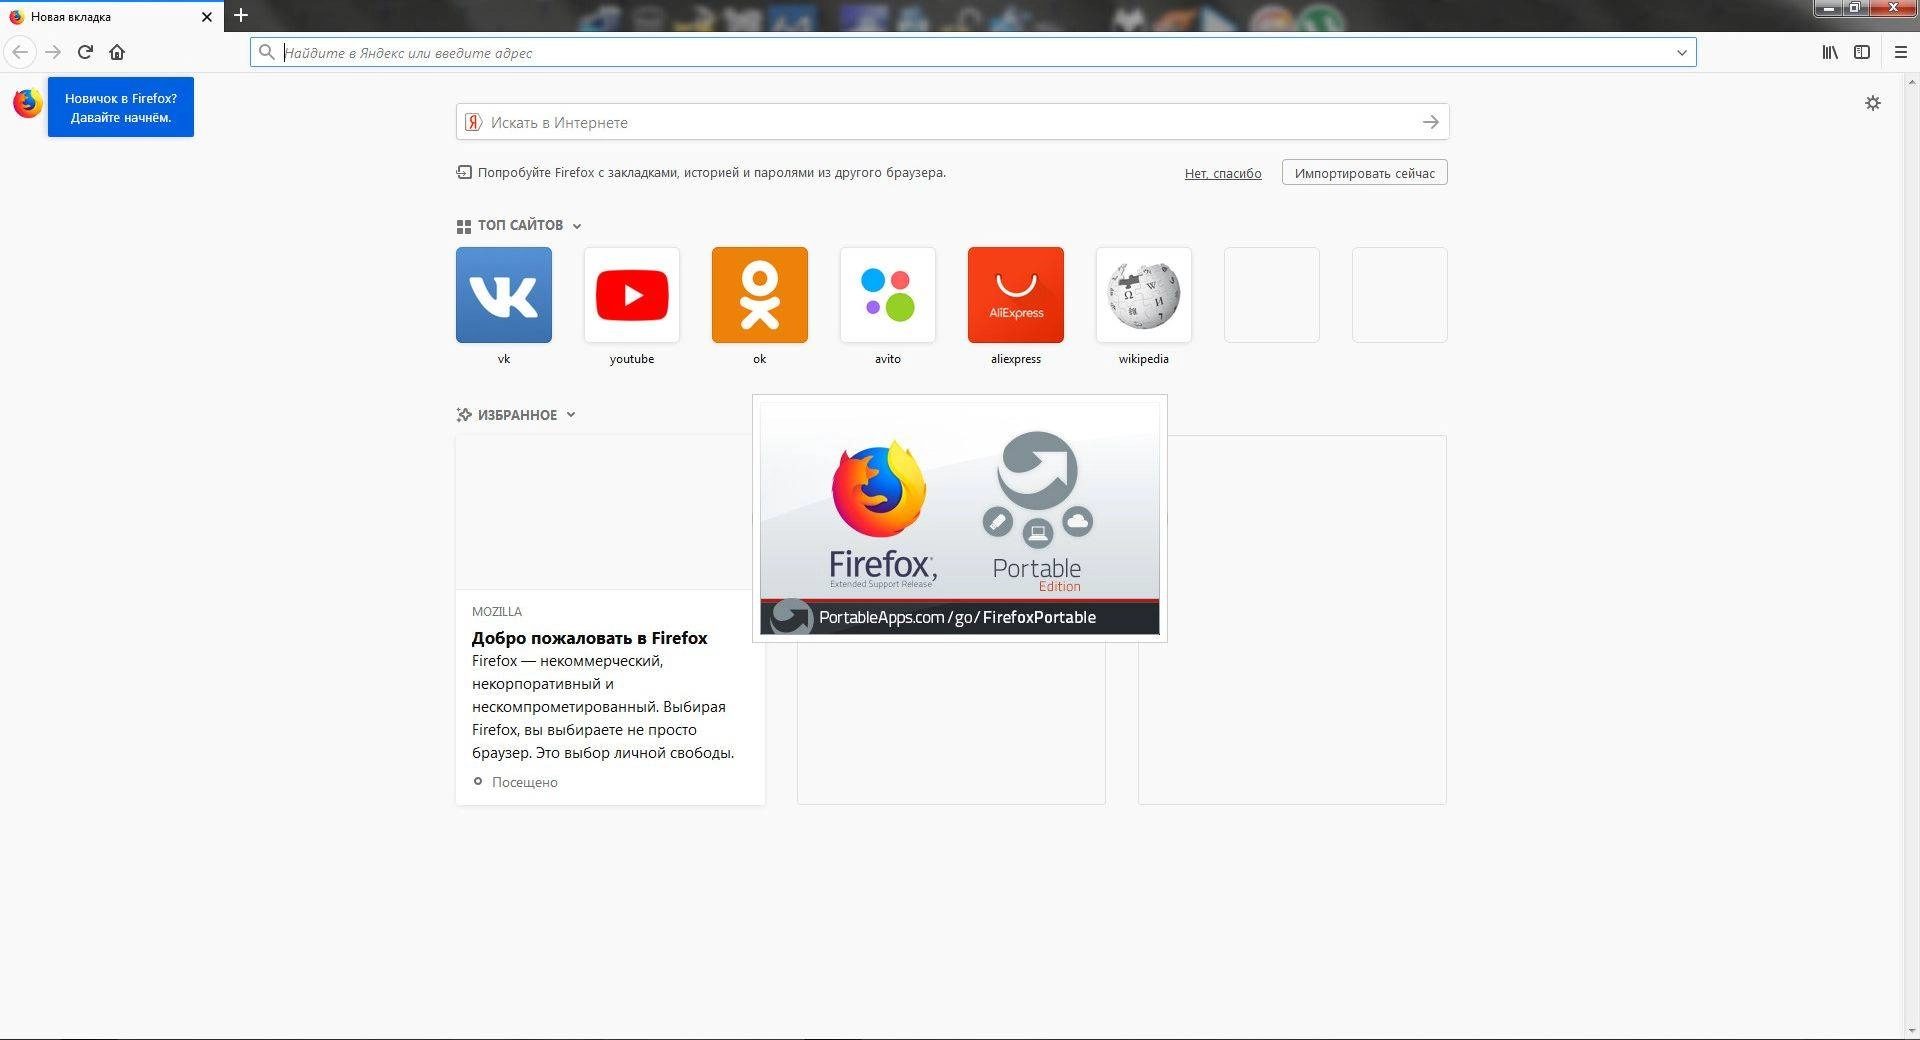
Task: Open the youtube top site tile
Action: click(632, 295)
